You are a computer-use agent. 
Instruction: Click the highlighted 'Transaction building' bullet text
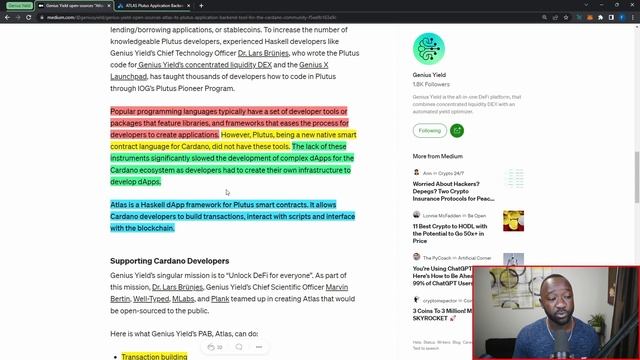154,356
